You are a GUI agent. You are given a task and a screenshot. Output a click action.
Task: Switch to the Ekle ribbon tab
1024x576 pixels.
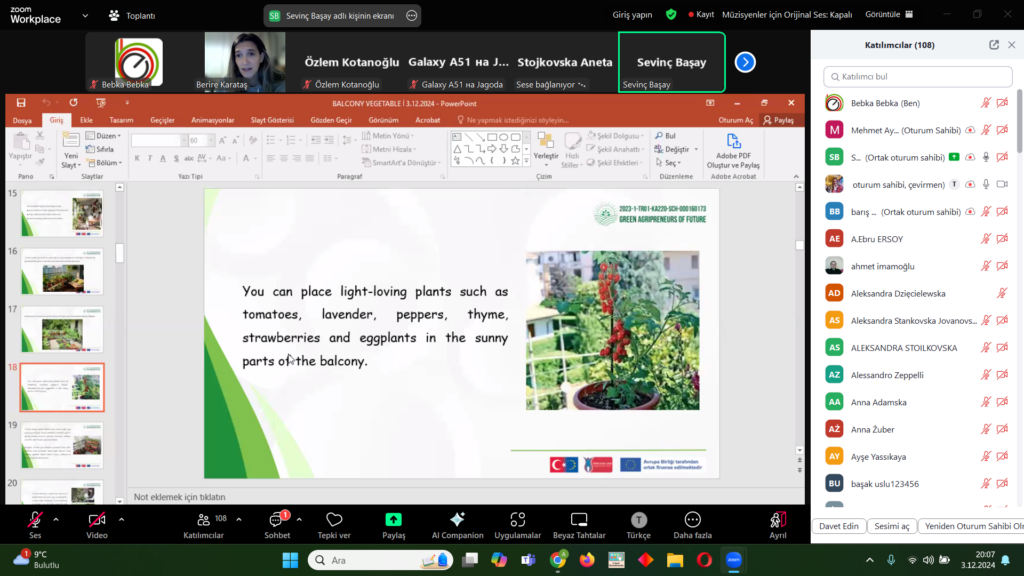[86, 120]
